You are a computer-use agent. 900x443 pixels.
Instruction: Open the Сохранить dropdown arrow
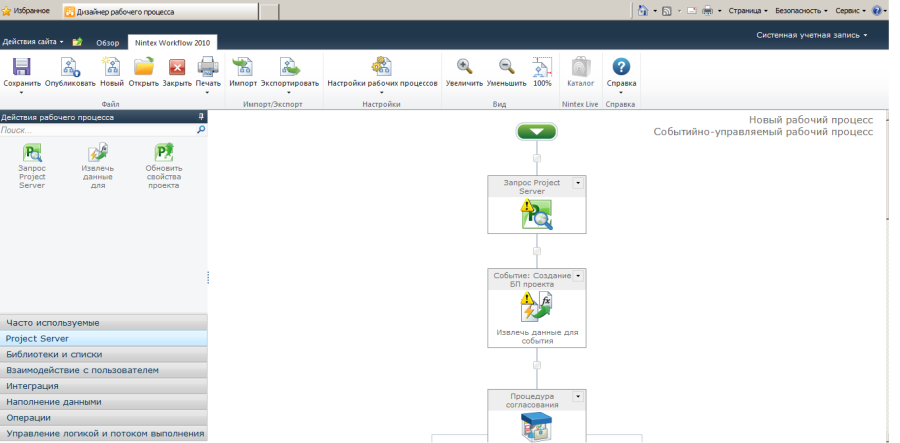(22, 92)
